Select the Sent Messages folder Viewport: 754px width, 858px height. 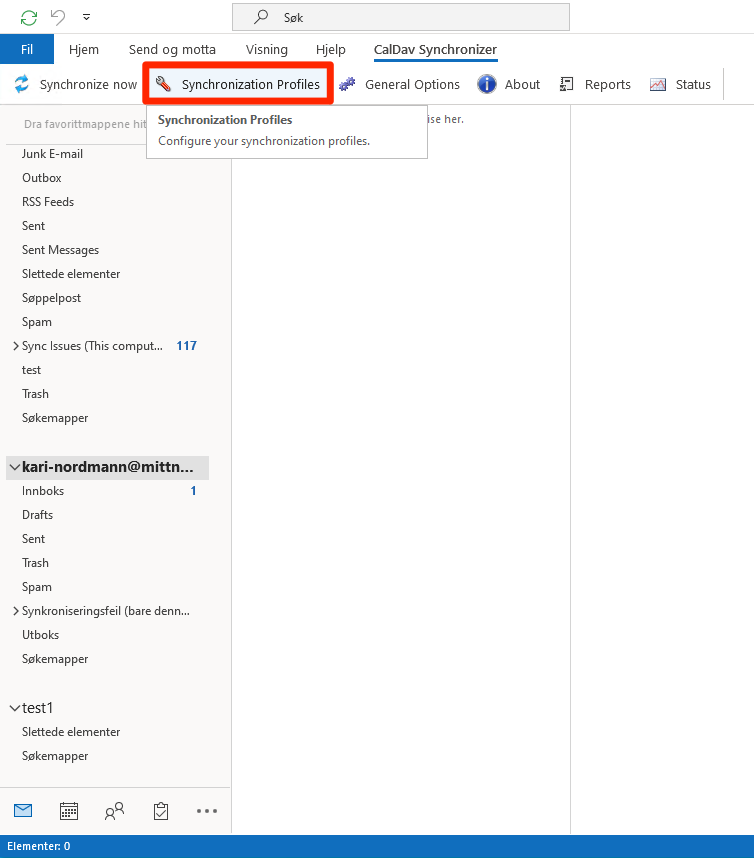point(60,250)
